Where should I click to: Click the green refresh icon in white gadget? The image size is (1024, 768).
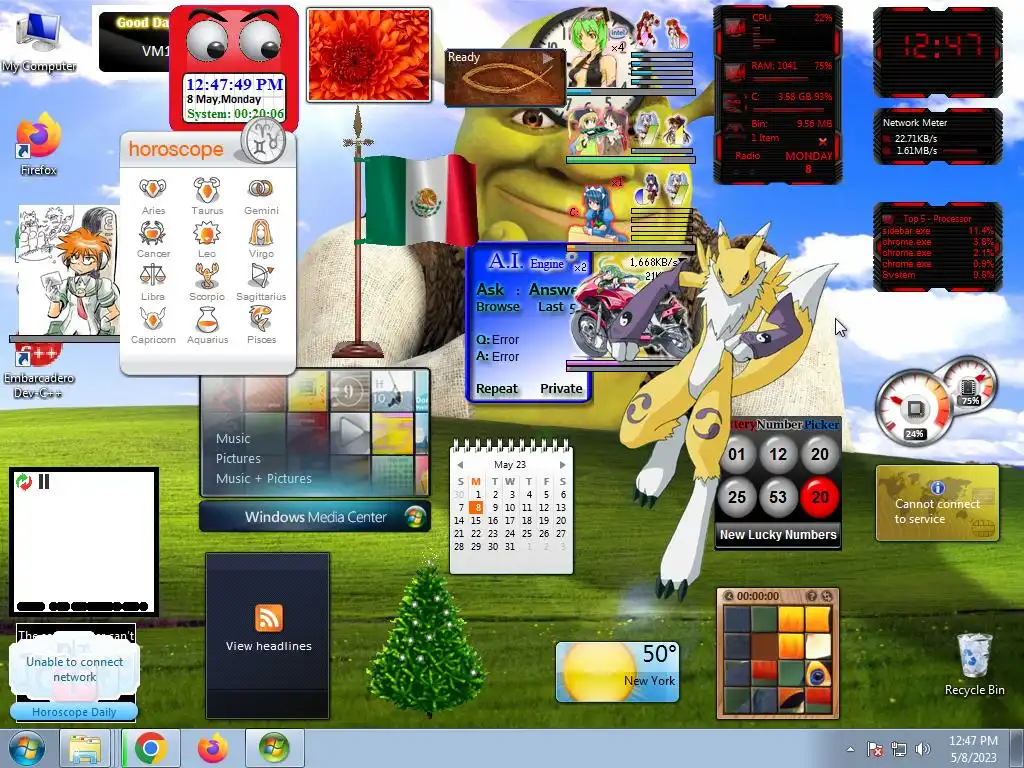click(x=24, y=482)
